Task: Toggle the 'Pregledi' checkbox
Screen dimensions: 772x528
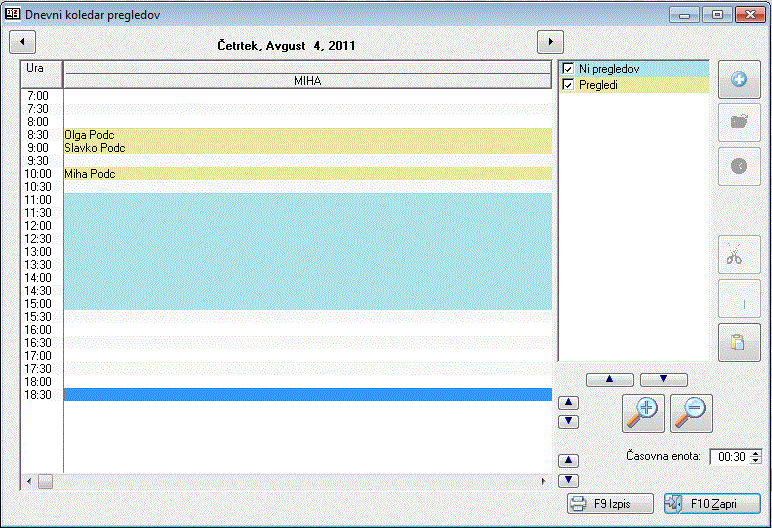Action: [568, 86]
